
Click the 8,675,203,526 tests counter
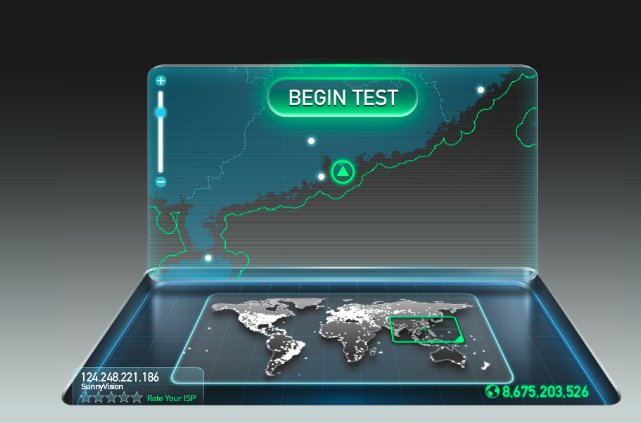point(545,392)
